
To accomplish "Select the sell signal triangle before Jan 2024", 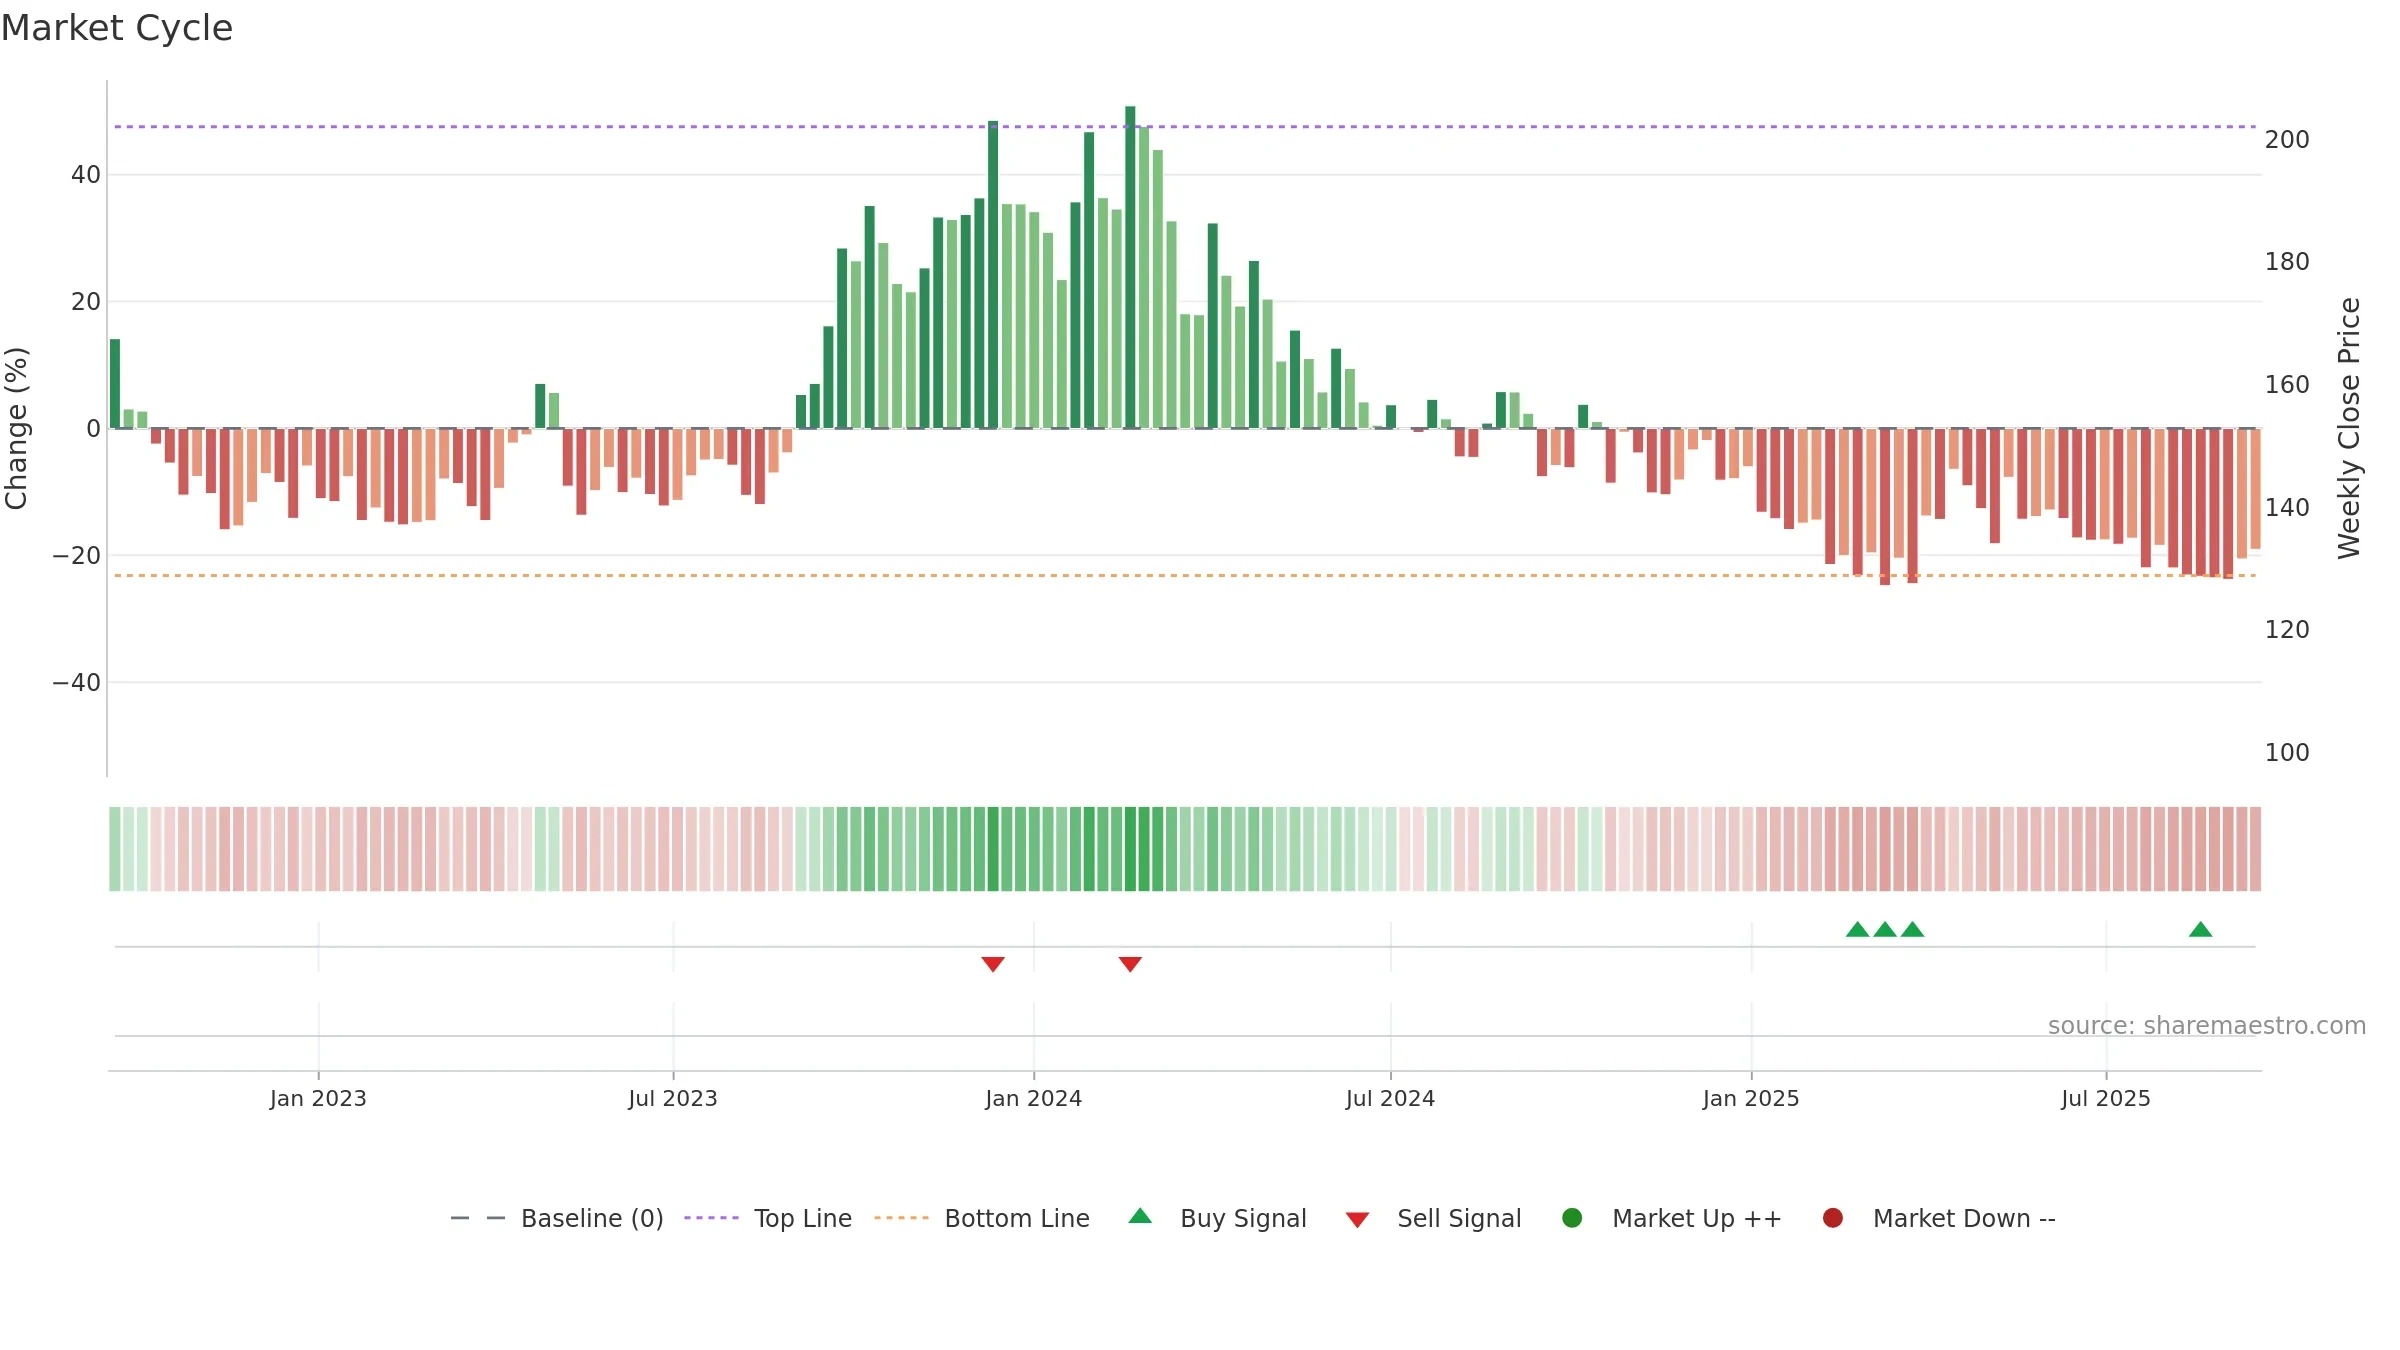I will (x=993, y=964).
